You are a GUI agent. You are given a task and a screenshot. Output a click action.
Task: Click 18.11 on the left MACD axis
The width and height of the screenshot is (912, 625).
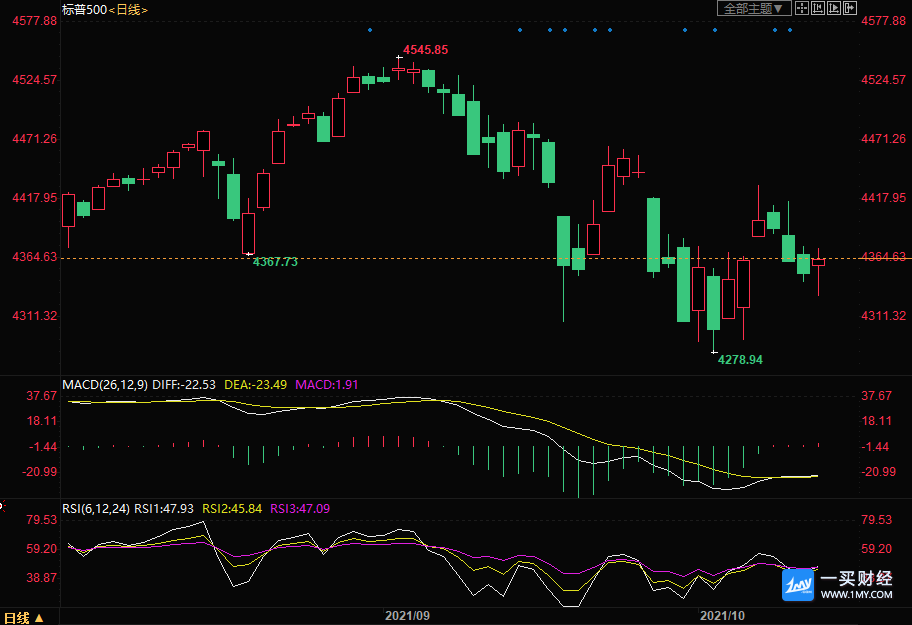tap(42, 421)
